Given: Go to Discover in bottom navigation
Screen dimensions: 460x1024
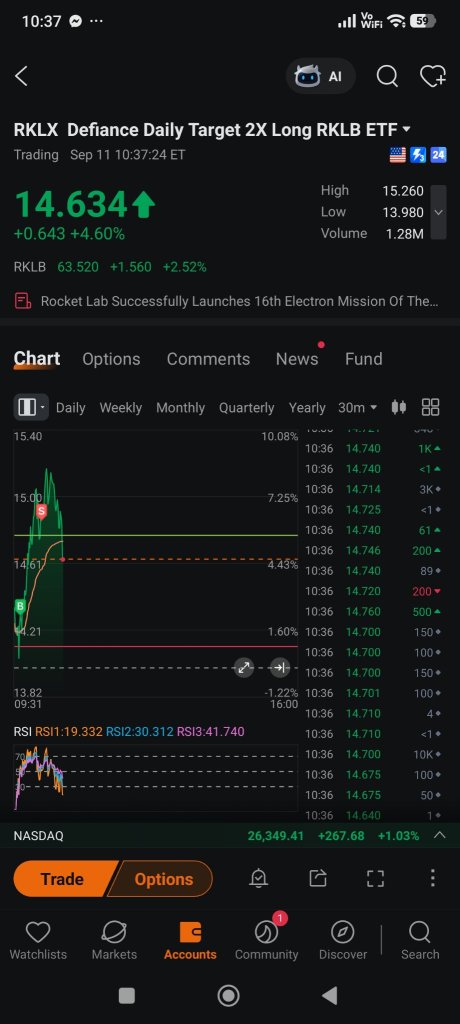Looking at the screenshot, I should (x=343, y=941).
